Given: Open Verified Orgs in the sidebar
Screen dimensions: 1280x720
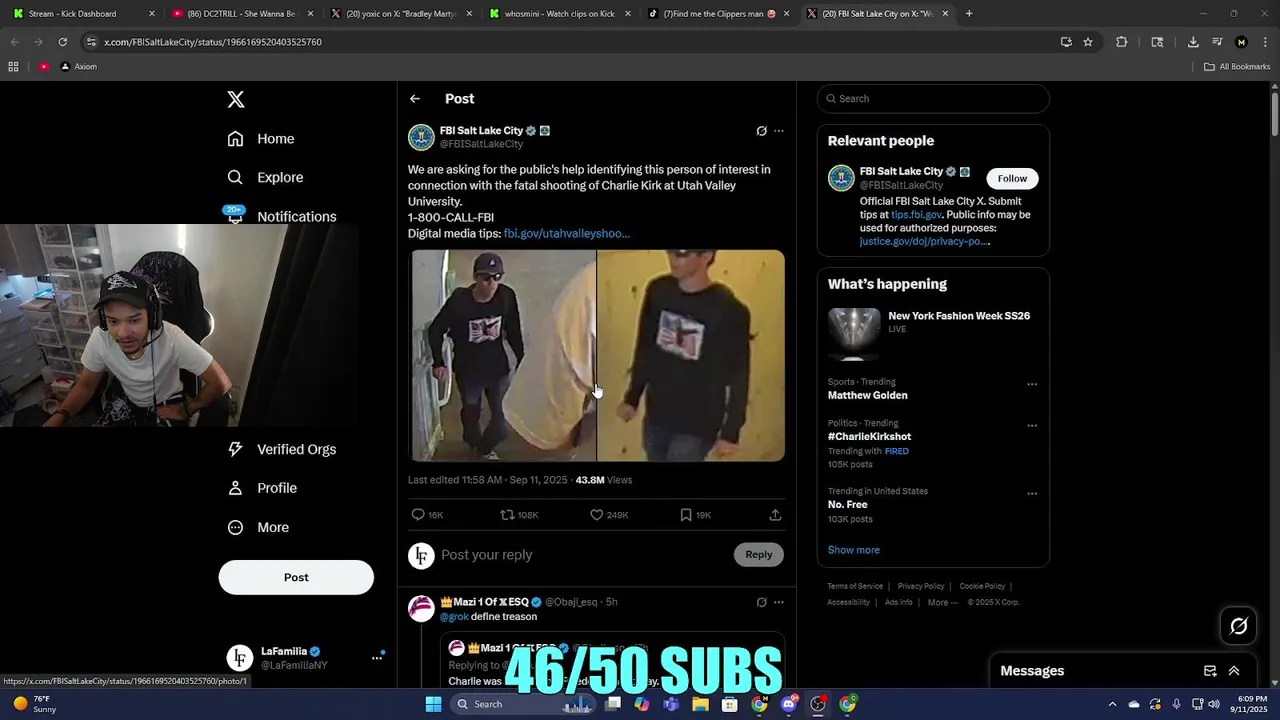Looking at the screenshot, I should point(281,449).
